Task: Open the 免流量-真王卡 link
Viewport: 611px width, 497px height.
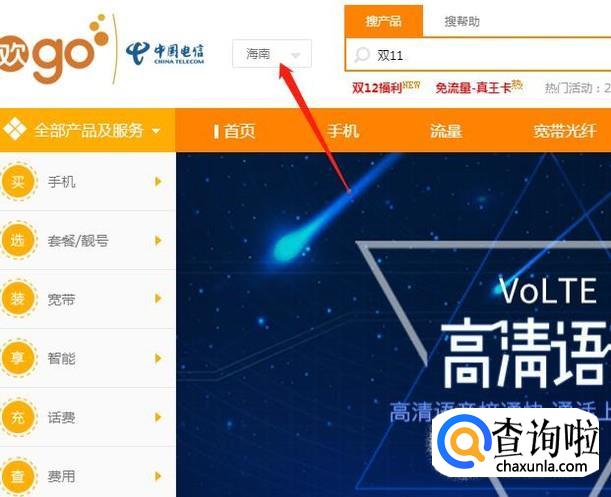Action: (479, 87)
